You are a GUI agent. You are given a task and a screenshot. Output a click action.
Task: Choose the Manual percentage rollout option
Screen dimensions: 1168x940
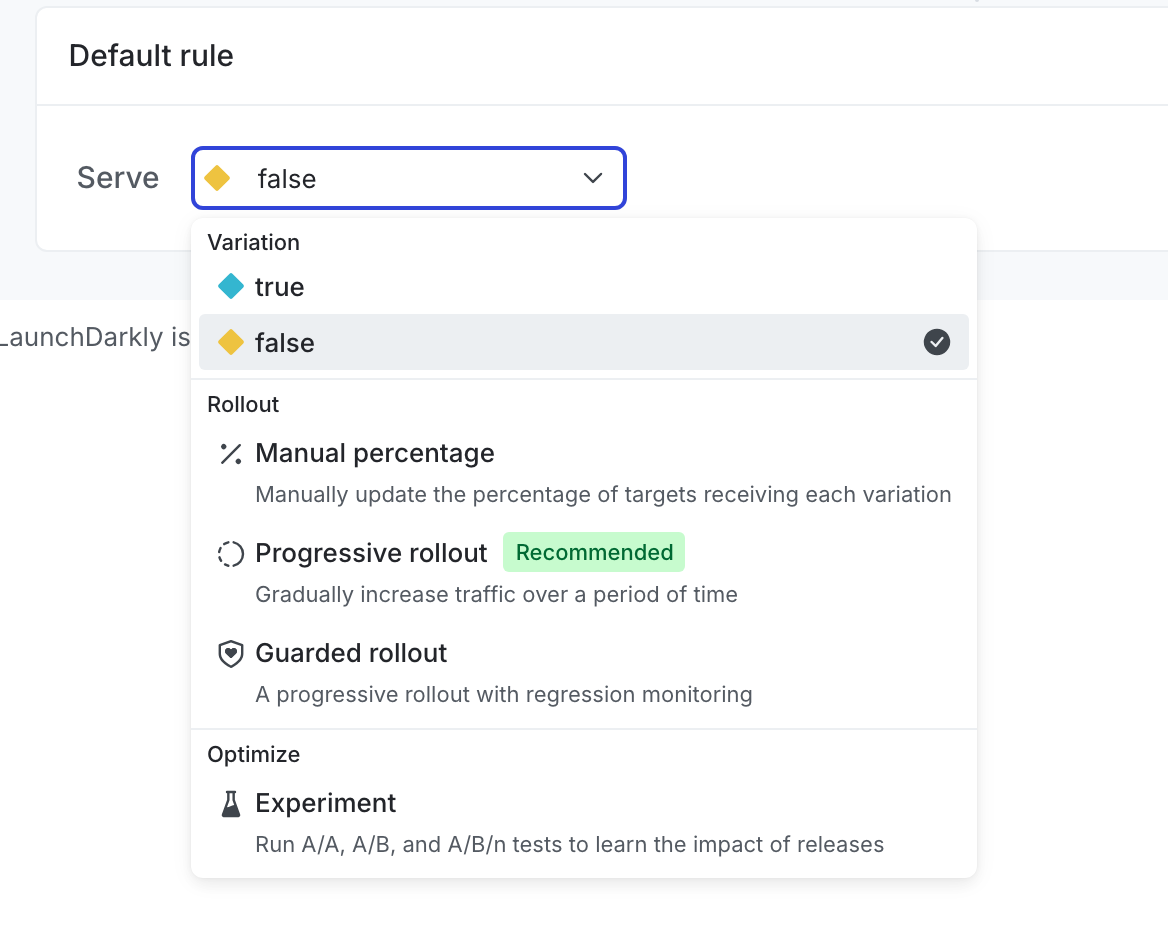(x=583, y=472)
